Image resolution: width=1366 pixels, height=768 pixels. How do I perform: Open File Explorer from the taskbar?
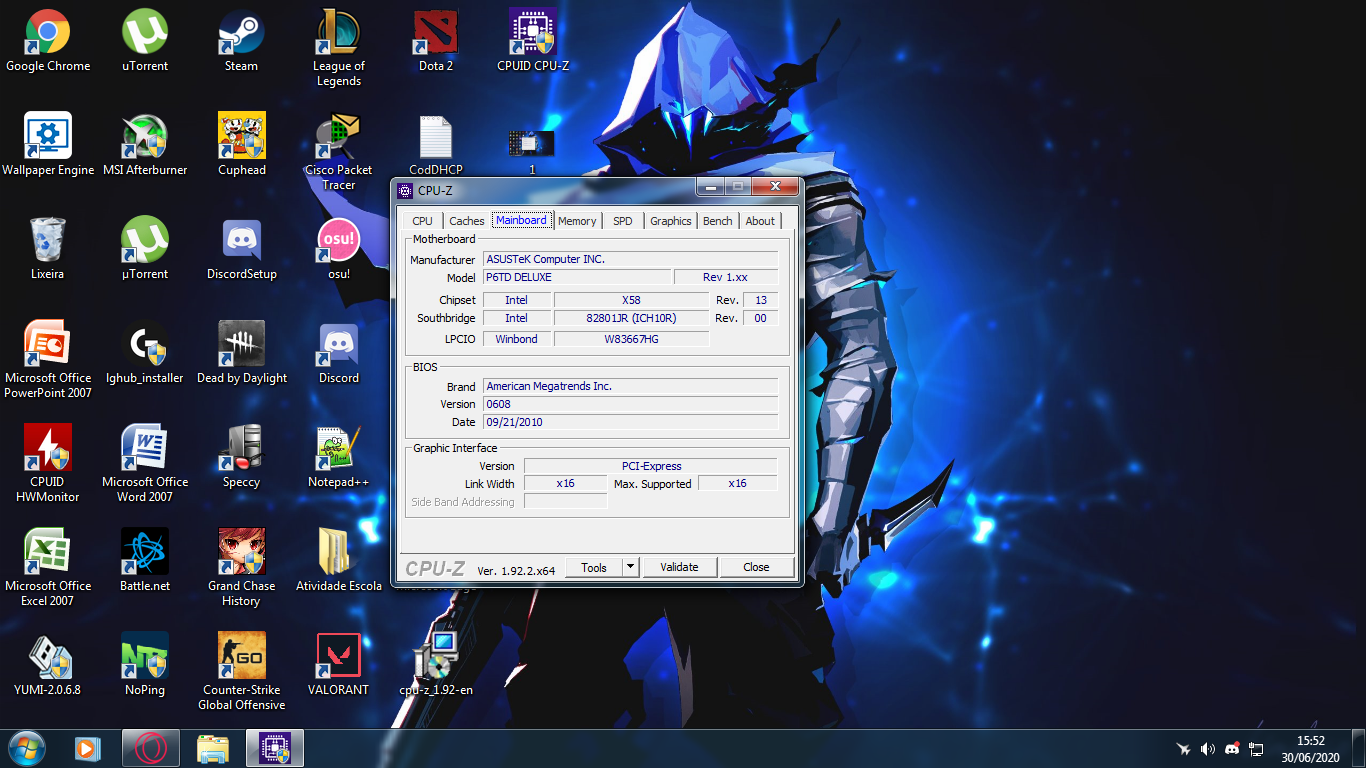click(212, 748)
